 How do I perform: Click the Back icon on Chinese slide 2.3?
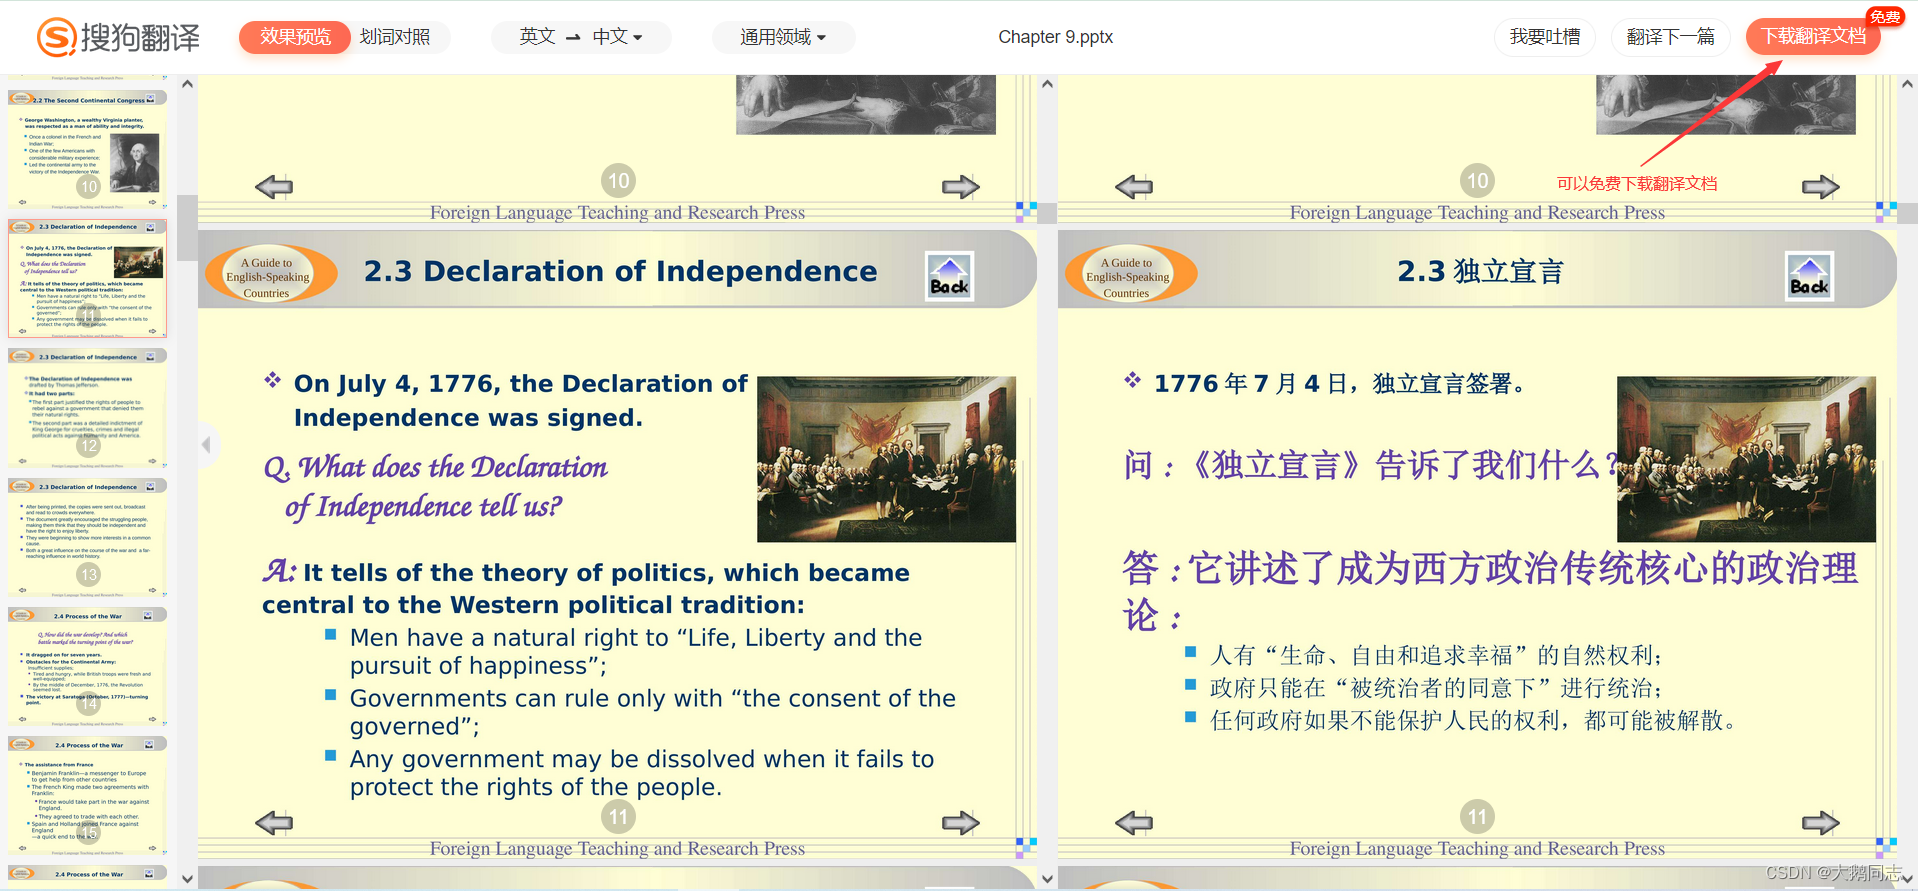pyautogui.click(x=1809, y=276)
